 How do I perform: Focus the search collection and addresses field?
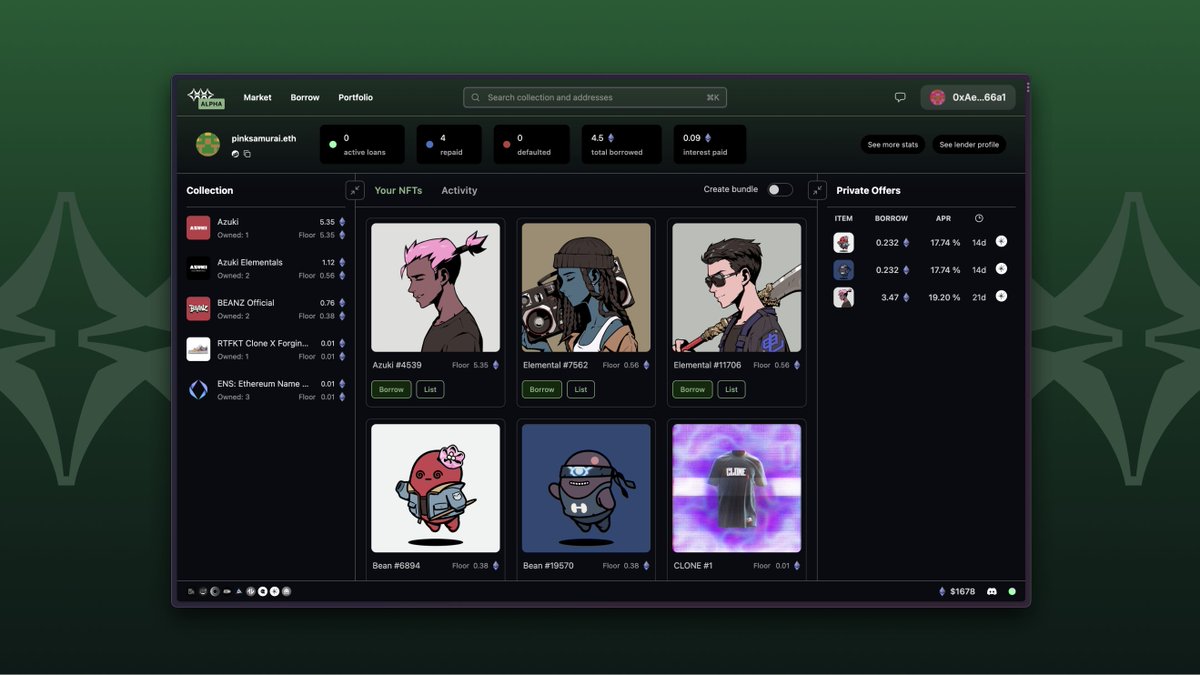pos(595,97)
